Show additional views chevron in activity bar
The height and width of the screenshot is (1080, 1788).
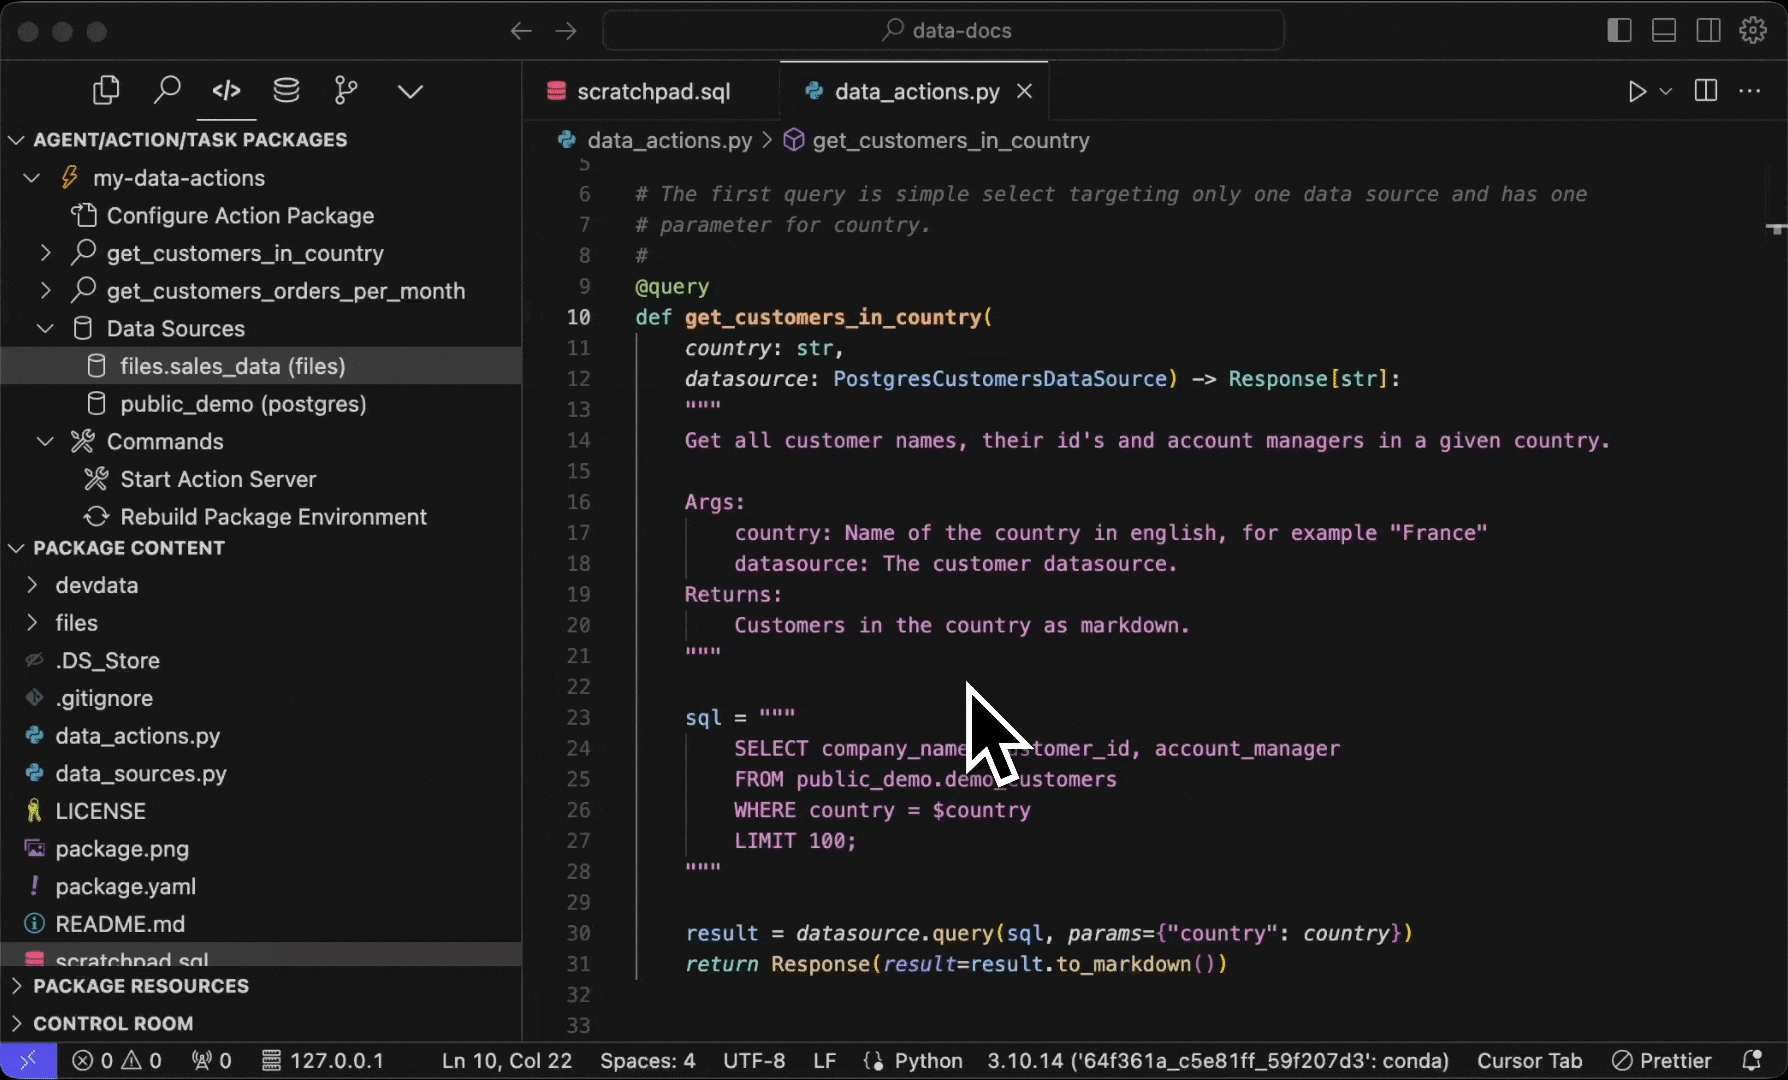(x=410, y=92)
